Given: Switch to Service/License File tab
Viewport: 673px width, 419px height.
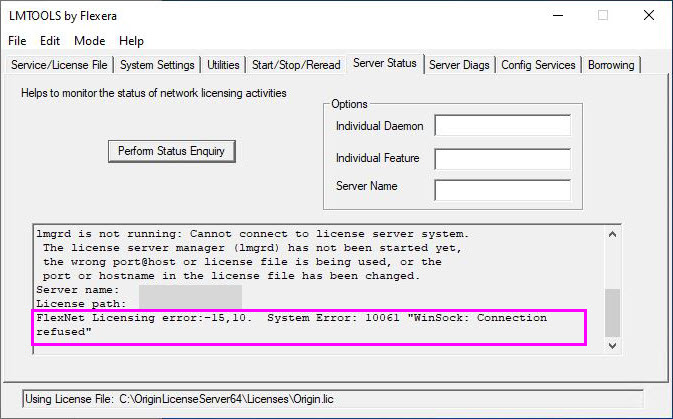Looking at the screenshot, I should (58, 65).
